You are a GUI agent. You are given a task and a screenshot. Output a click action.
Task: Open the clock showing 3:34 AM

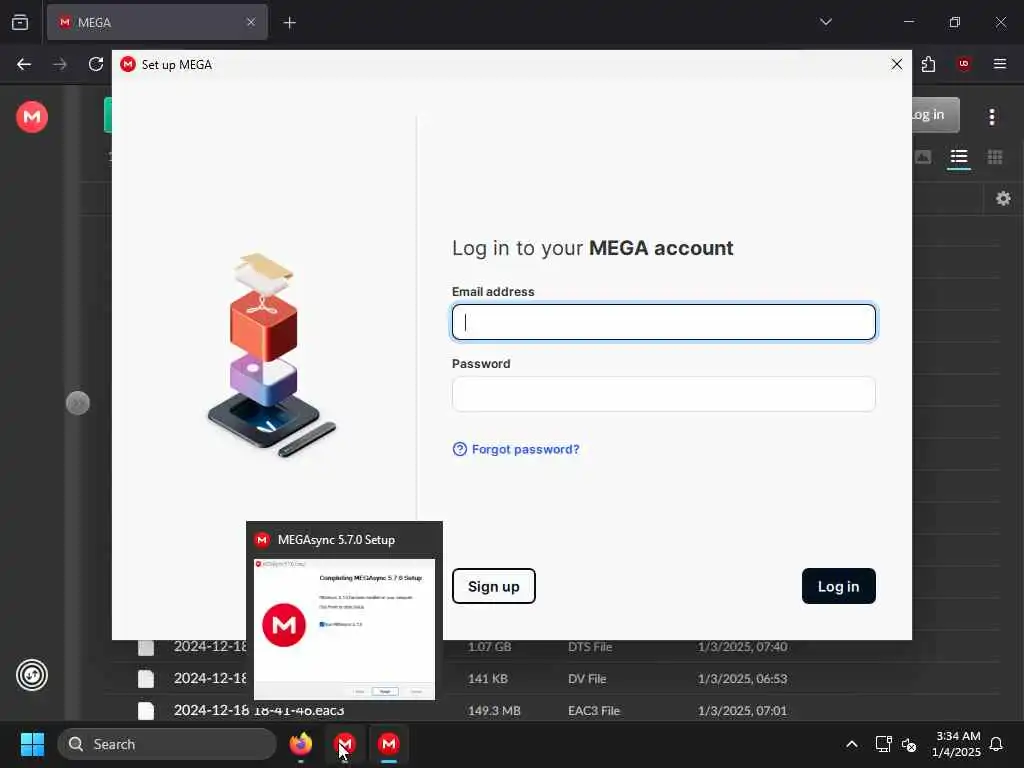tap(956, 744)
